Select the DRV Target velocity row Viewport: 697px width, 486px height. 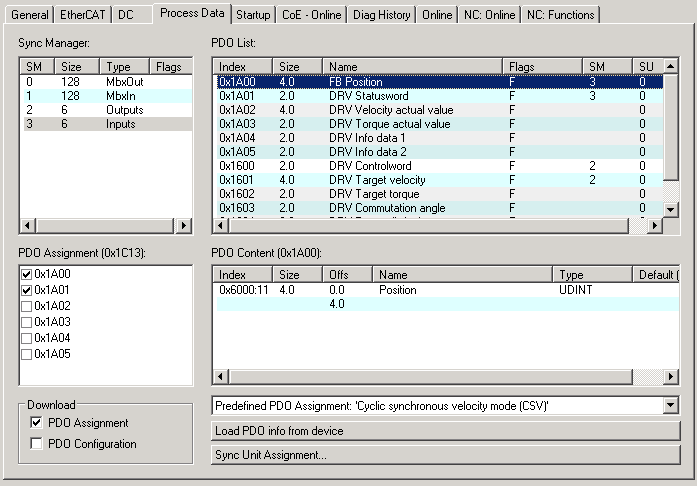[439, 180]
